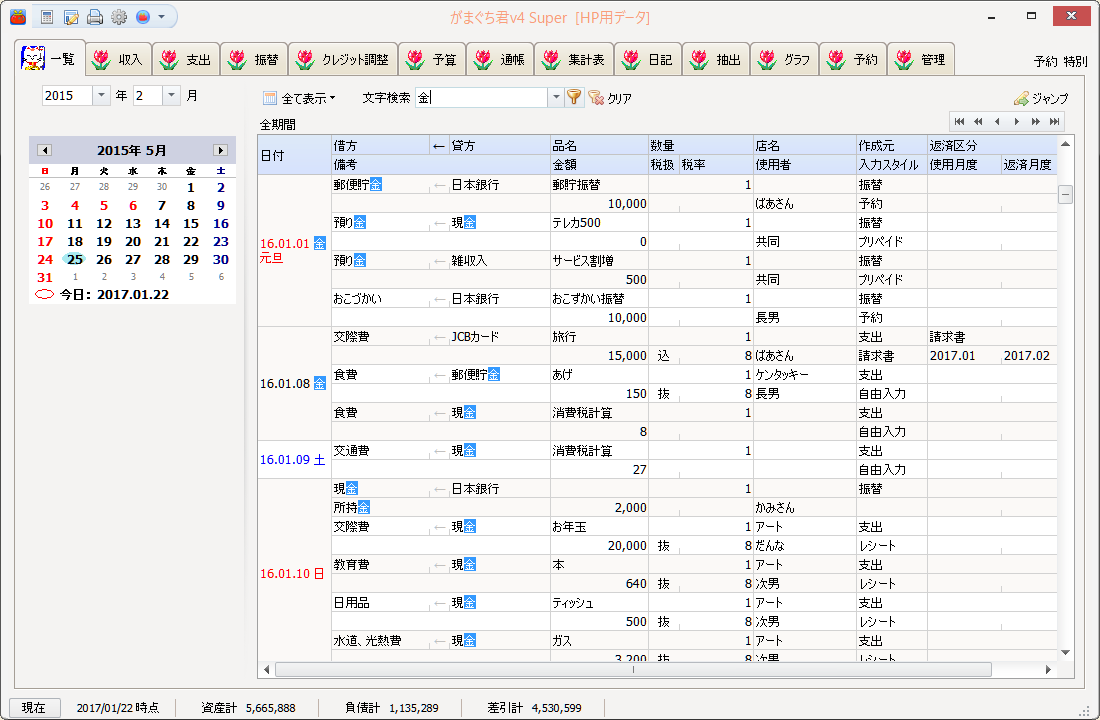Click the 資産計 5,665,888 status entry

(x=248, y=707)
